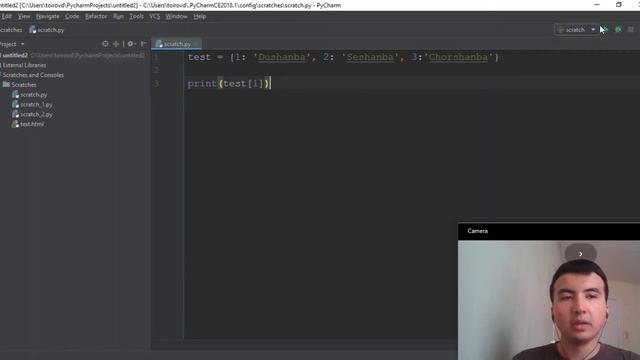Place cursor on 'Dushanba' string in code
The width and height of the screenshot is (640, 360).
[x=282, y=57]
